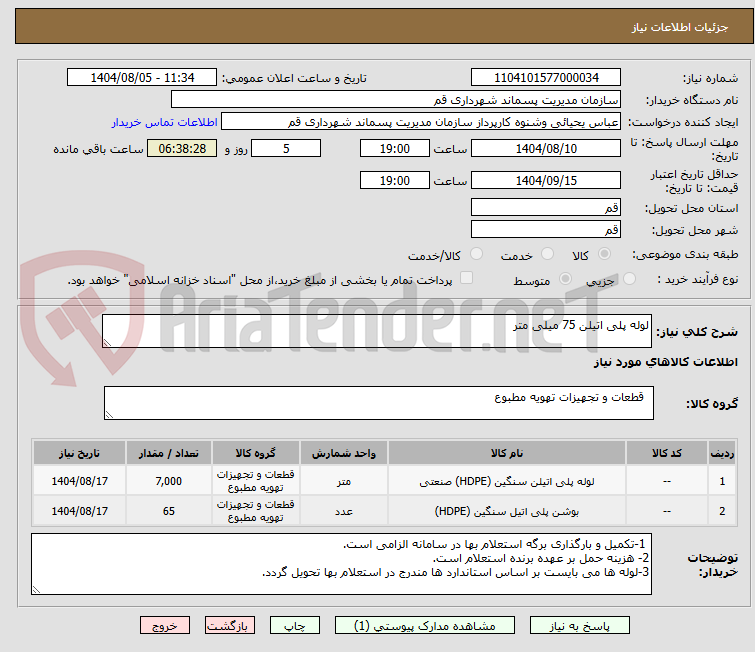
Task: Click row 1 item لوله پلی اتیلن سنگین
Action: tap(507, 481)
